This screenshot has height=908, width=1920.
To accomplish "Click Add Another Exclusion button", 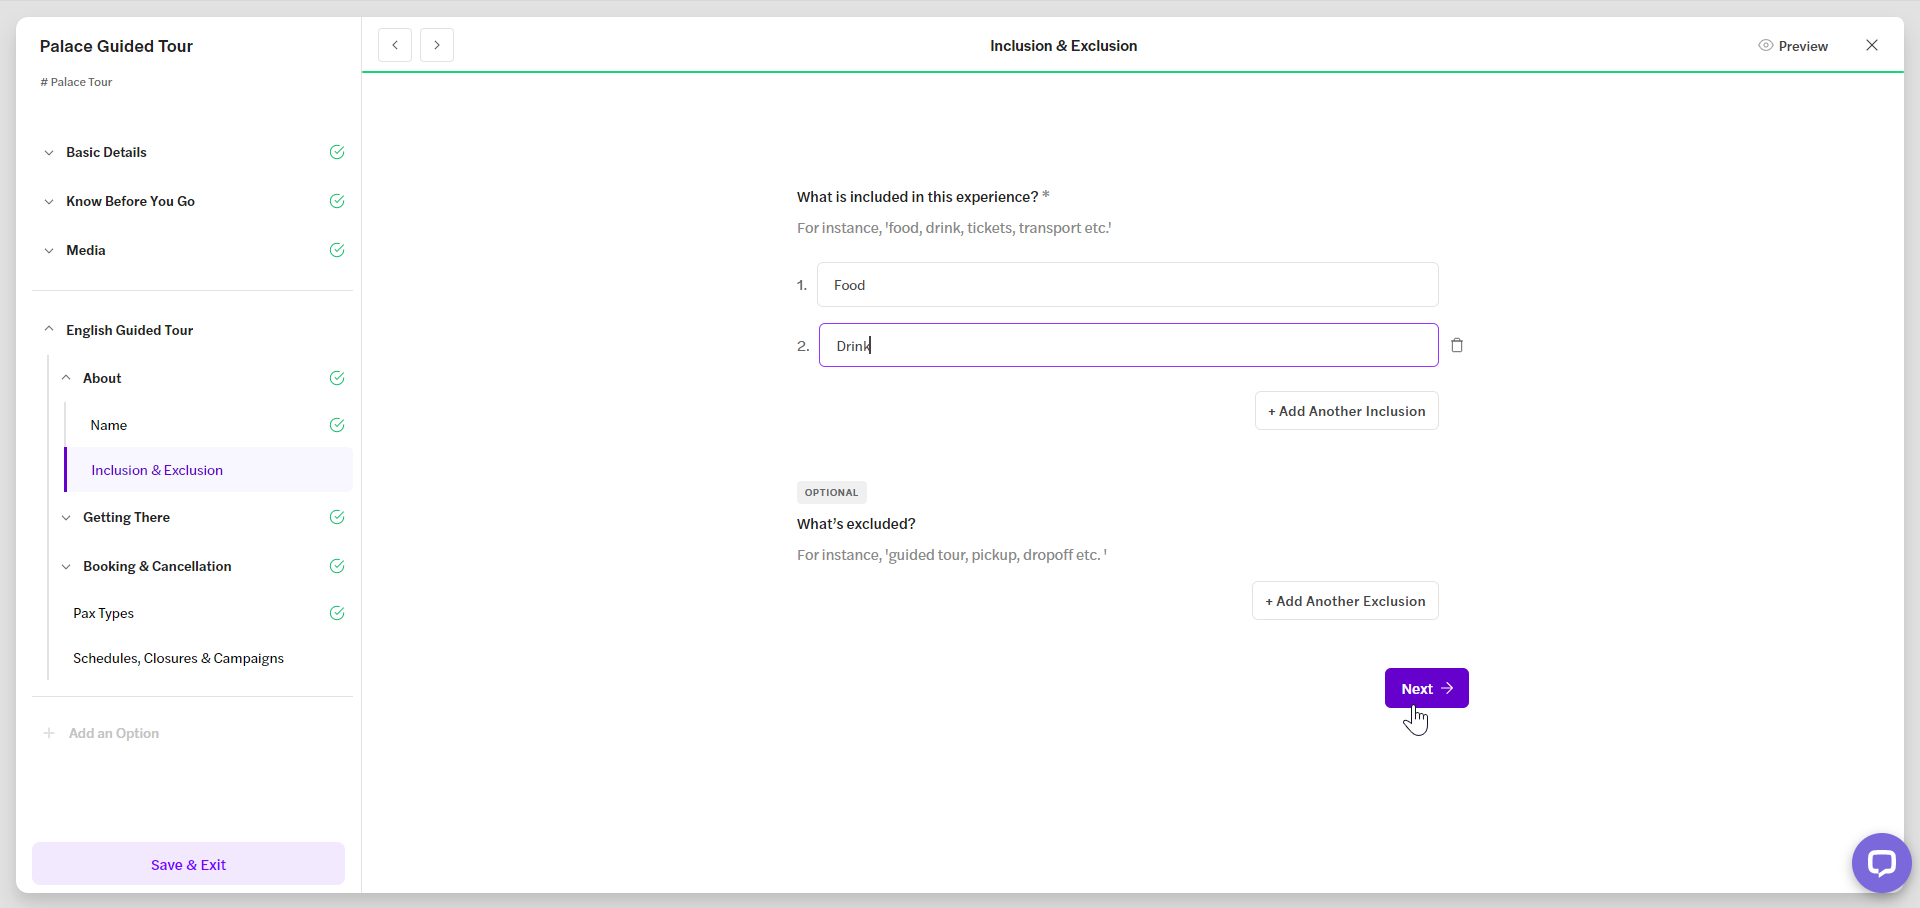I will point(1345,601).
